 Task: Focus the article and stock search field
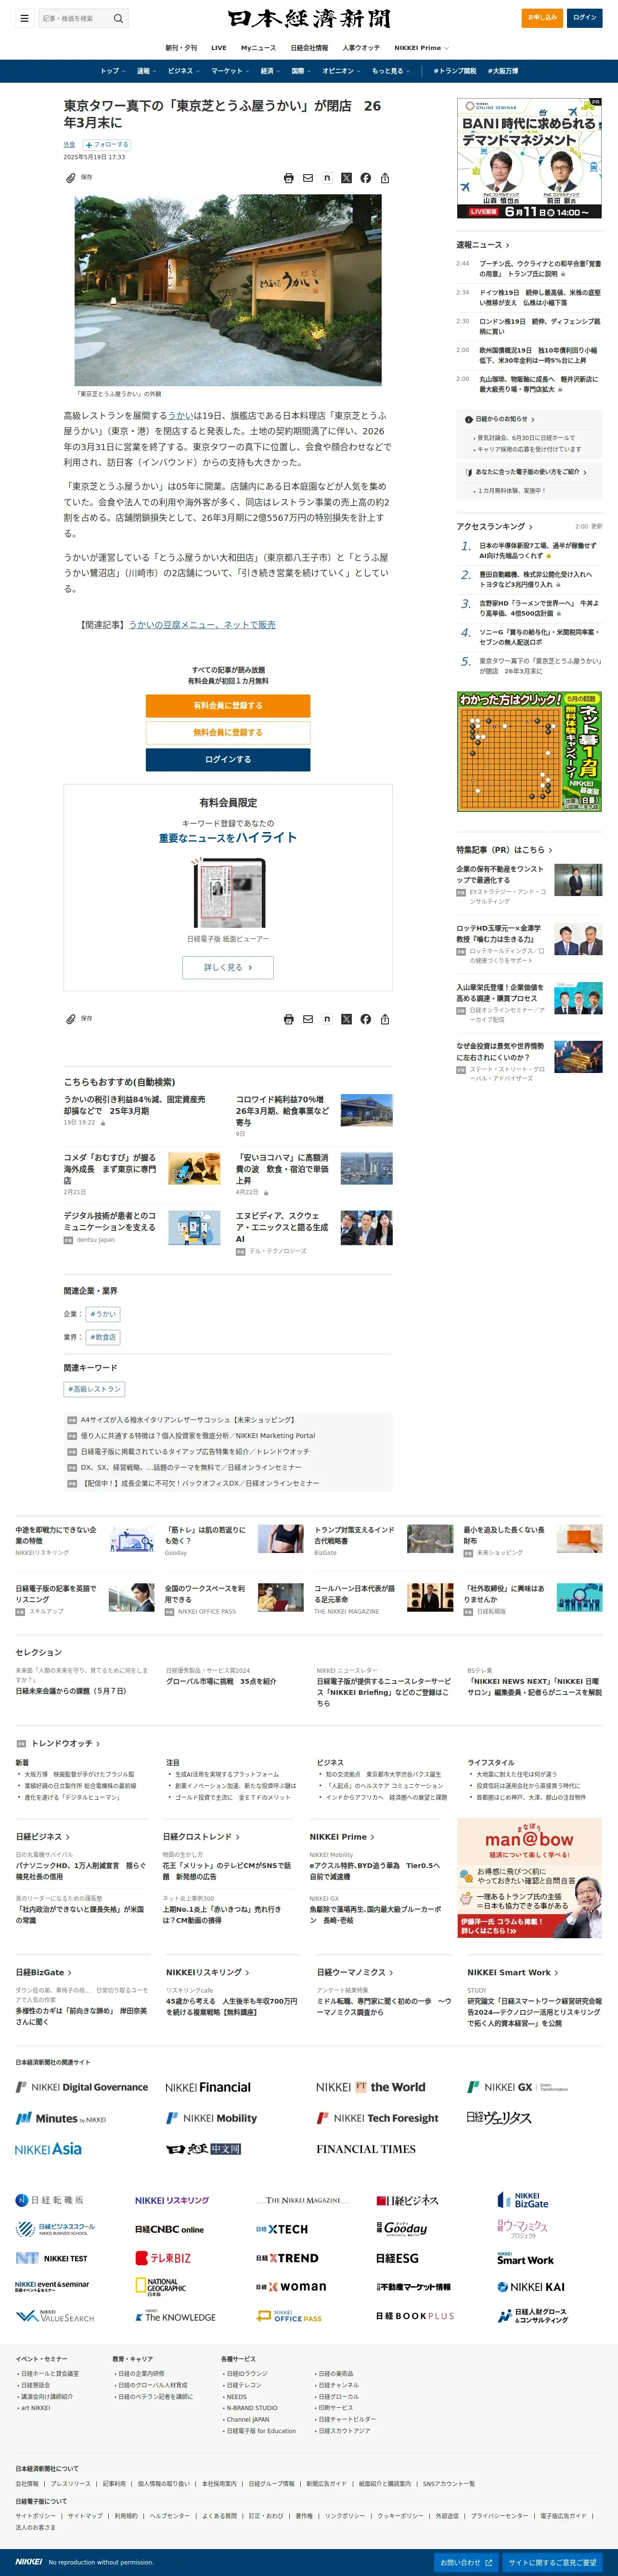point(76,18)
